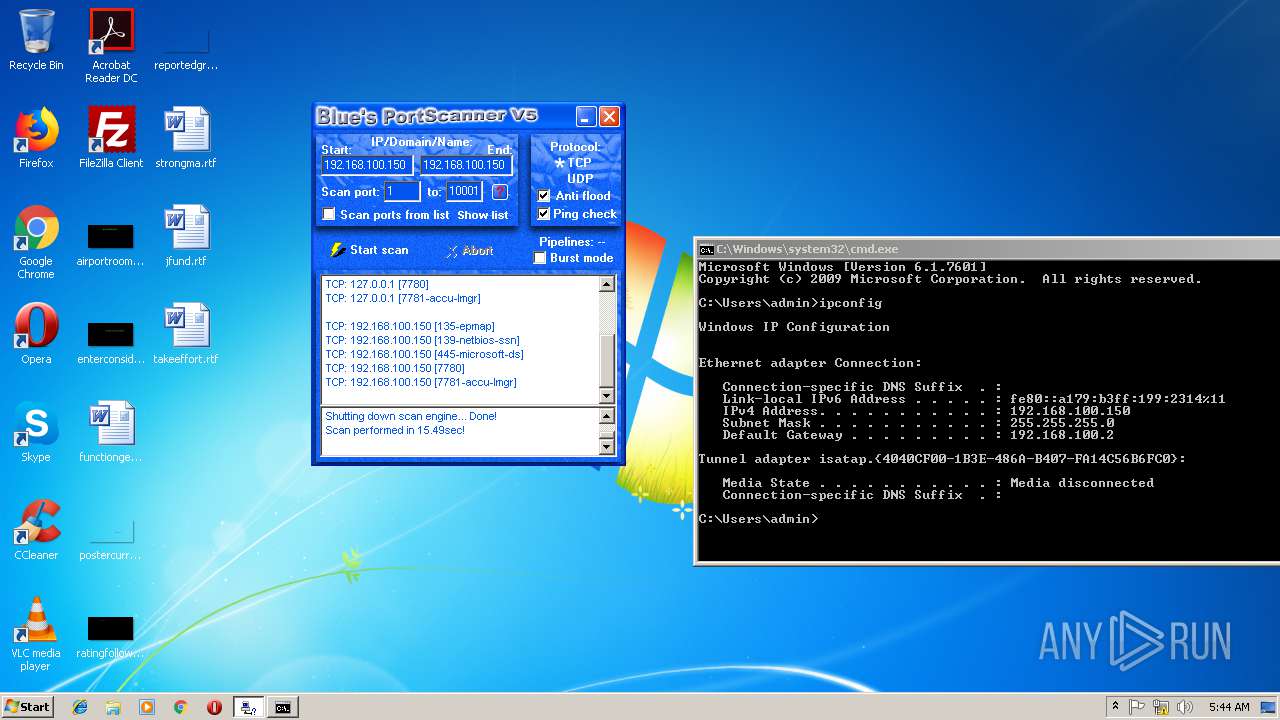Open functionge... document icon
The image size is (1280, 720).
[111, 432]
